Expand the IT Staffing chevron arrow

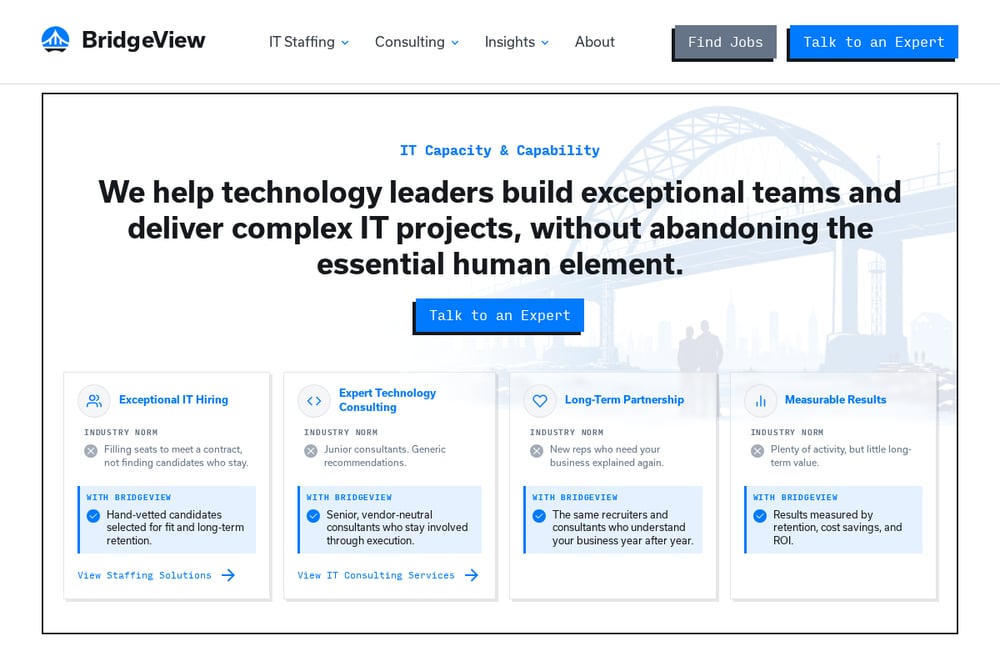coord(345,43)
